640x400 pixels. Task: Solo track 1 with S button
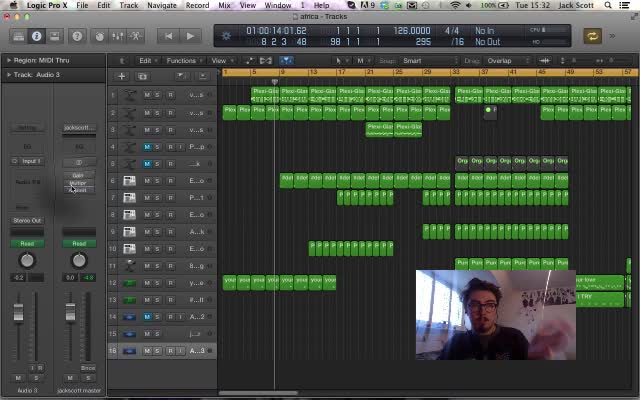(x=157, y=95)
